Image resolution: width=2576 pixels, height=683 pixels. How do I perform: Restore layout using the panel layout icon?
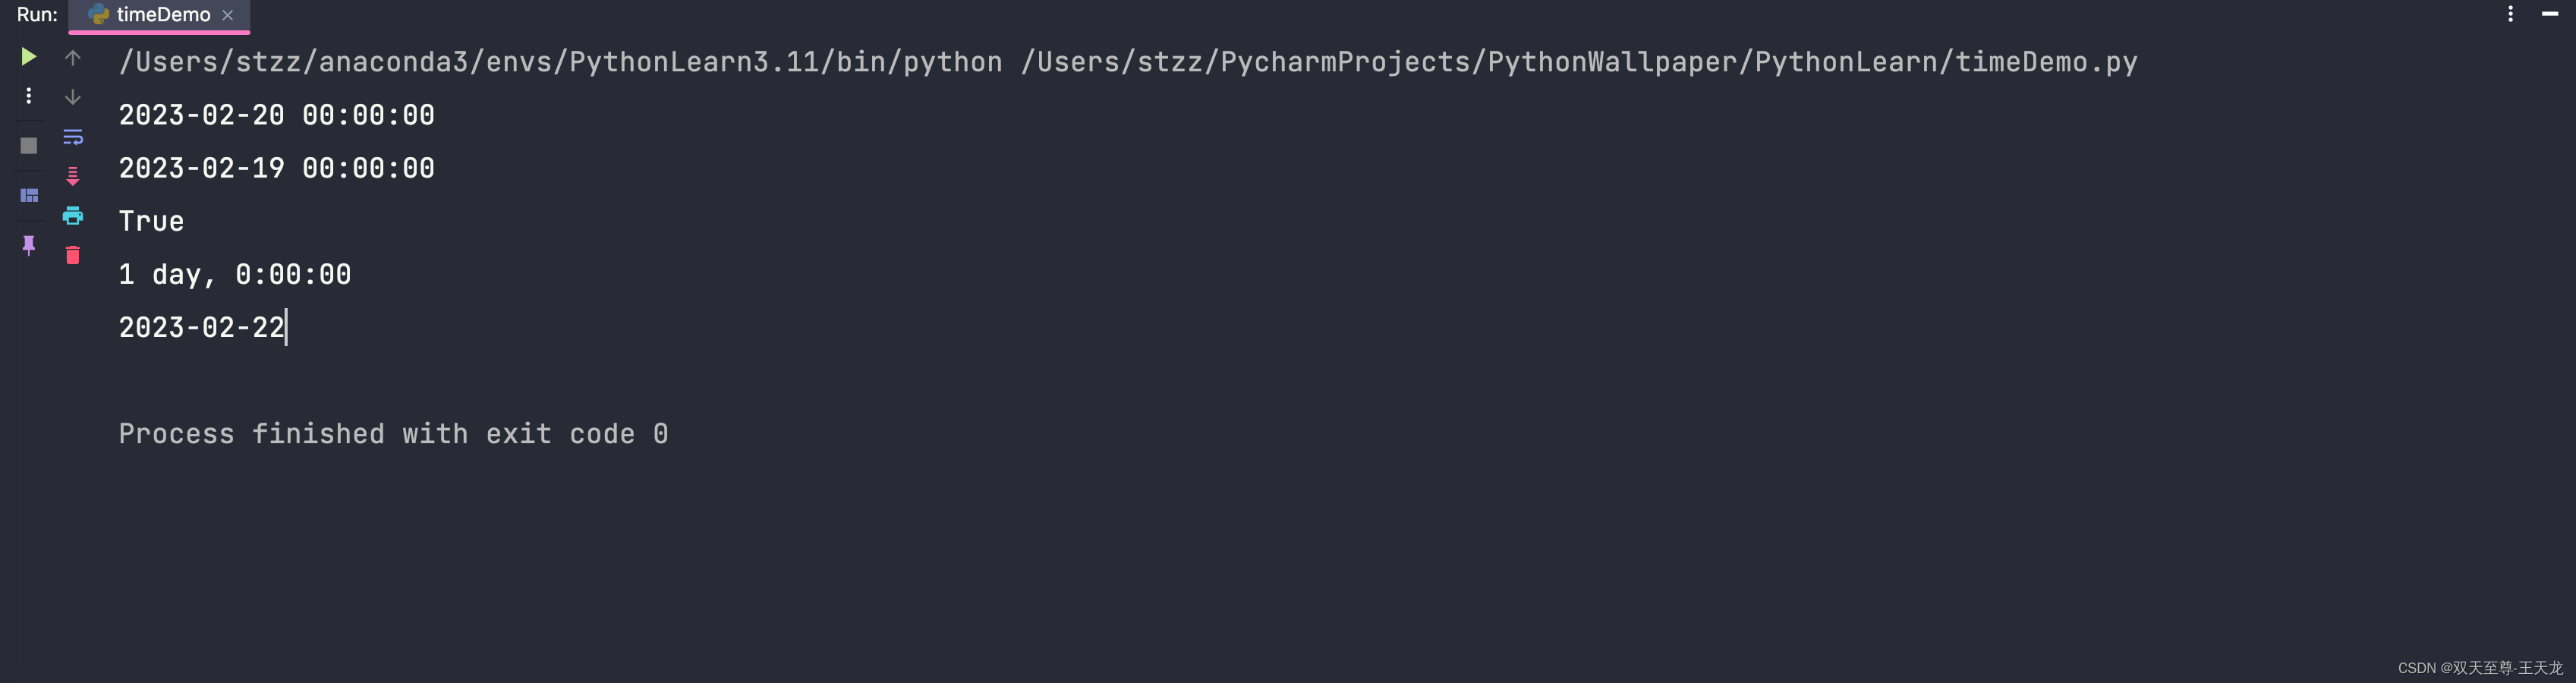29,195
